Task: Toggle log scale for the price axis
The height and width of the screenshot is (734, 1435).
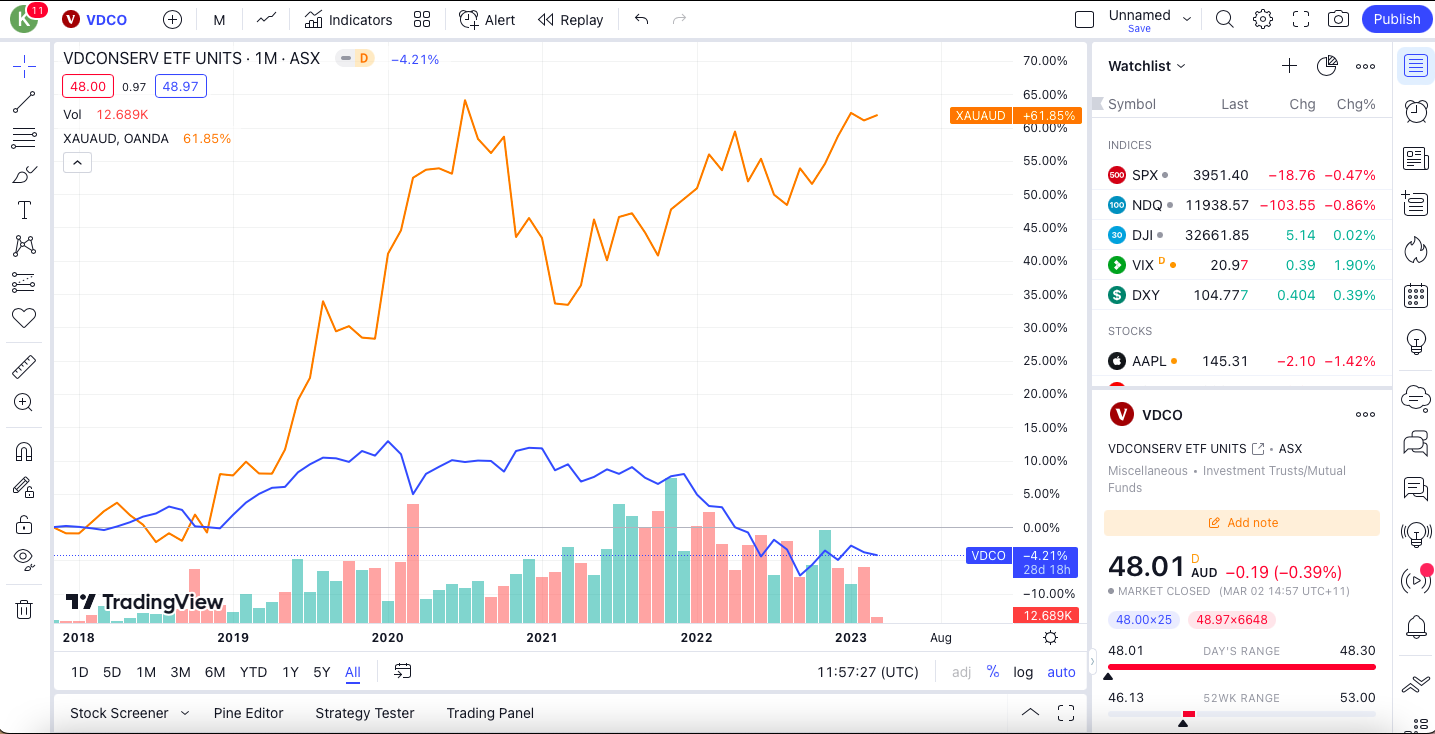Action: (1023, 672)
